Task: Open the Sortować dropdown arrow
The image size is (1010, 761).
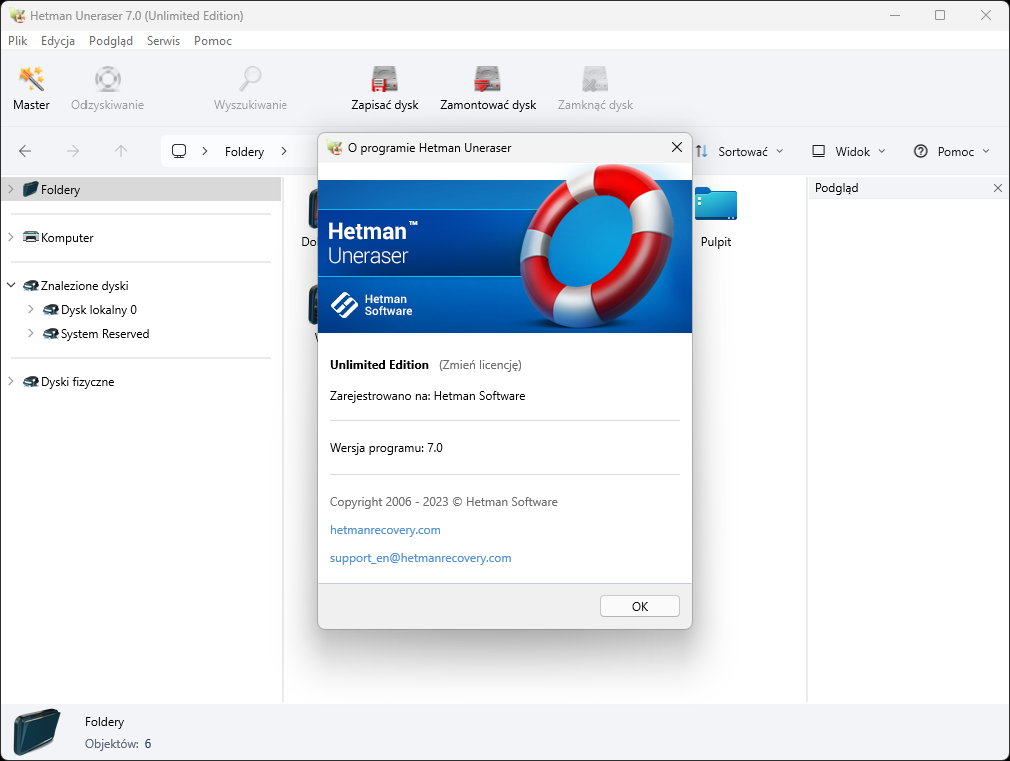Action: click(779, 151)
